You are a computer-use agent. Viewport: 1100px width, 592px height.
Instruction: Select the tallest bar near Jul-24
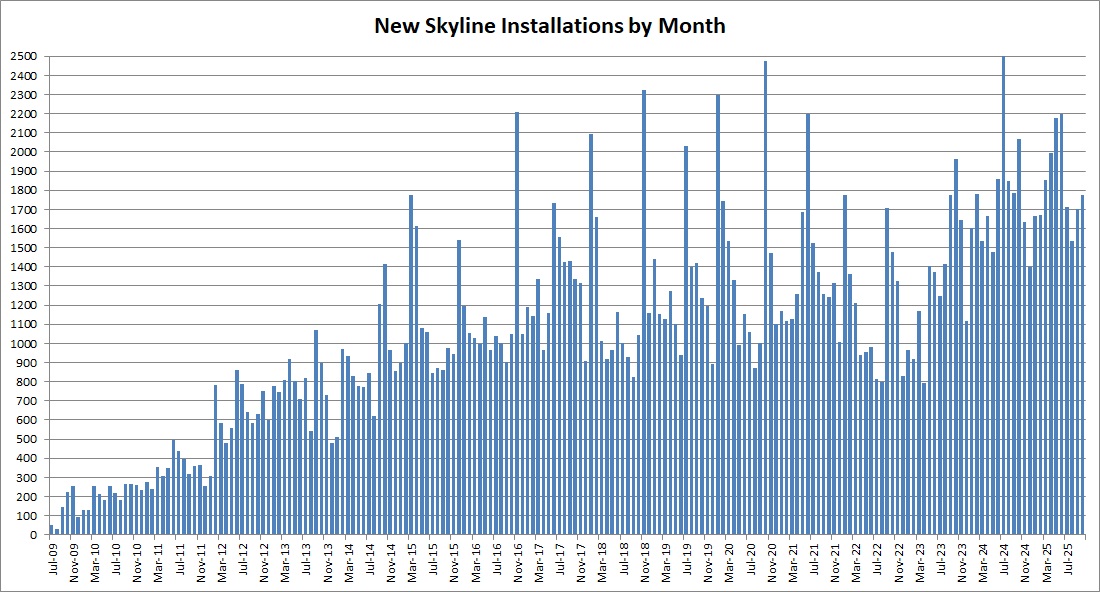click(x=1001, y=300)
